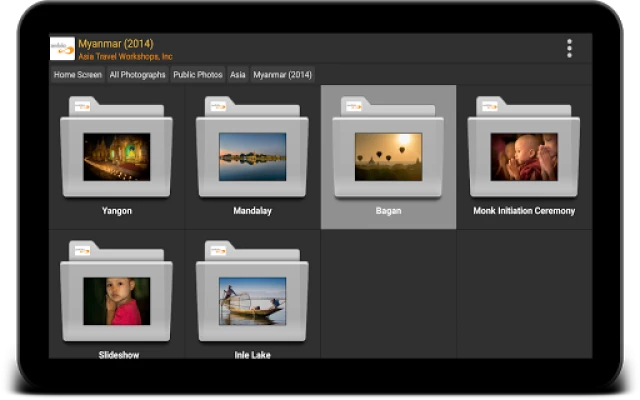Tap the Yangon temple thumbnail
Image resolution: width=640 pixels, height=400 pixels.
(116, 157)
